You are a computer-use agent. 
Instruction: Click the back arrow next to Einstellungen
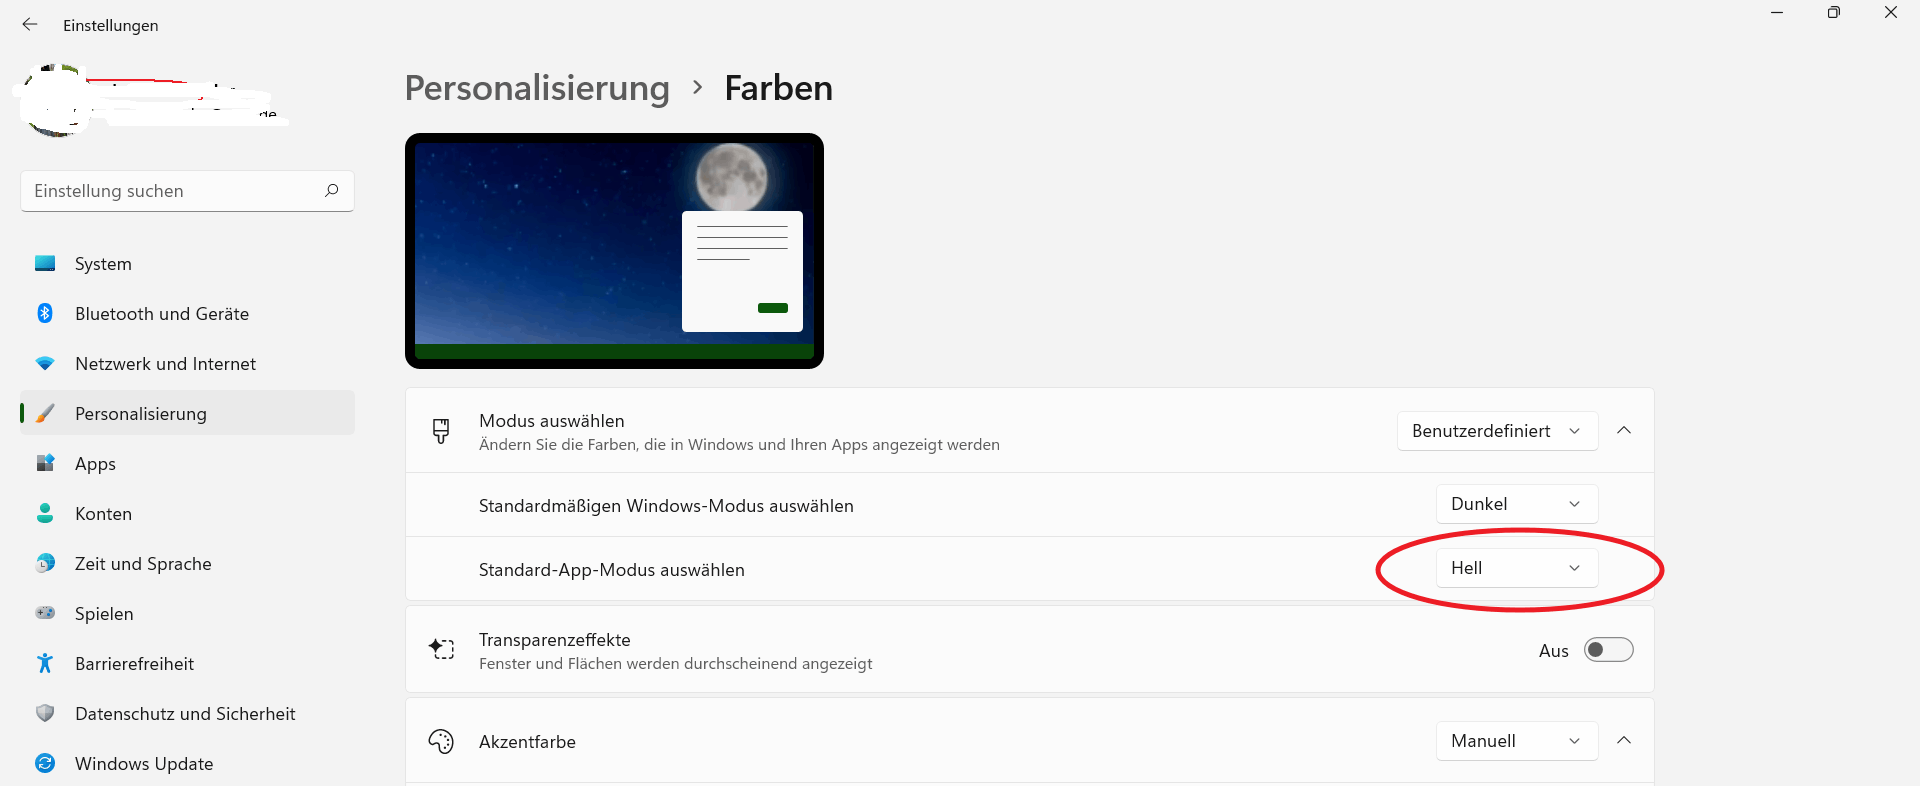click(x=30, y=25)
